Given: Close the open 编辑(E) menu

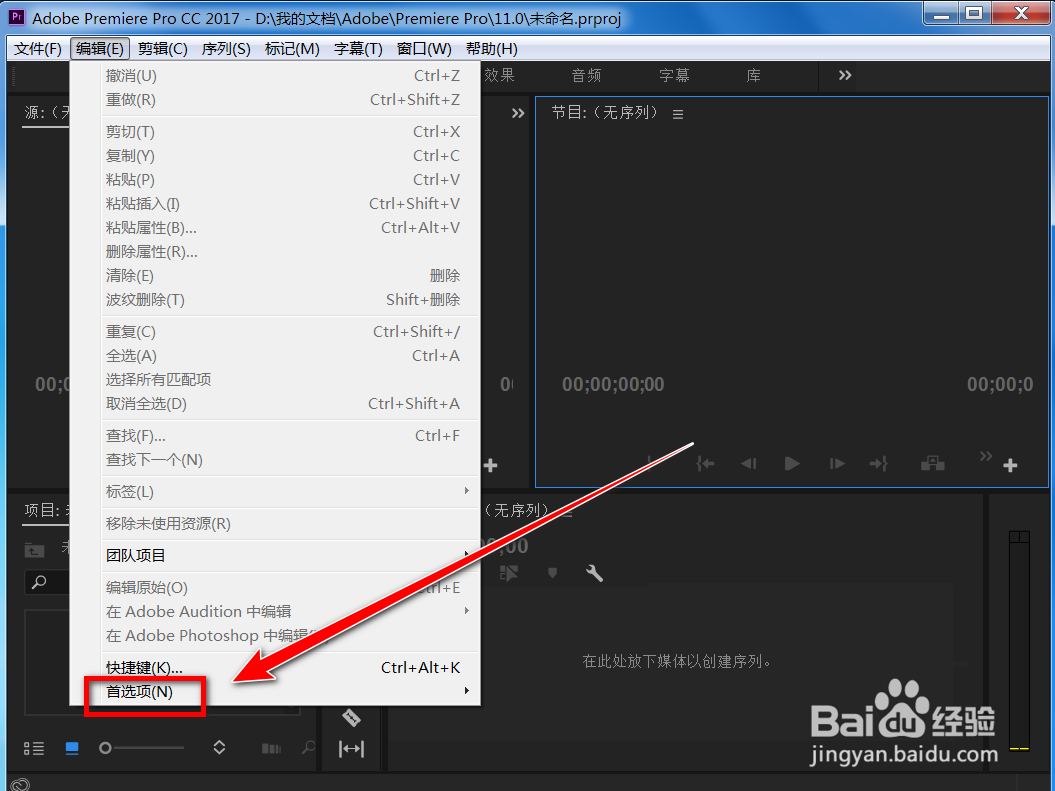Looking at the screenshot, I should pos(100,49).
